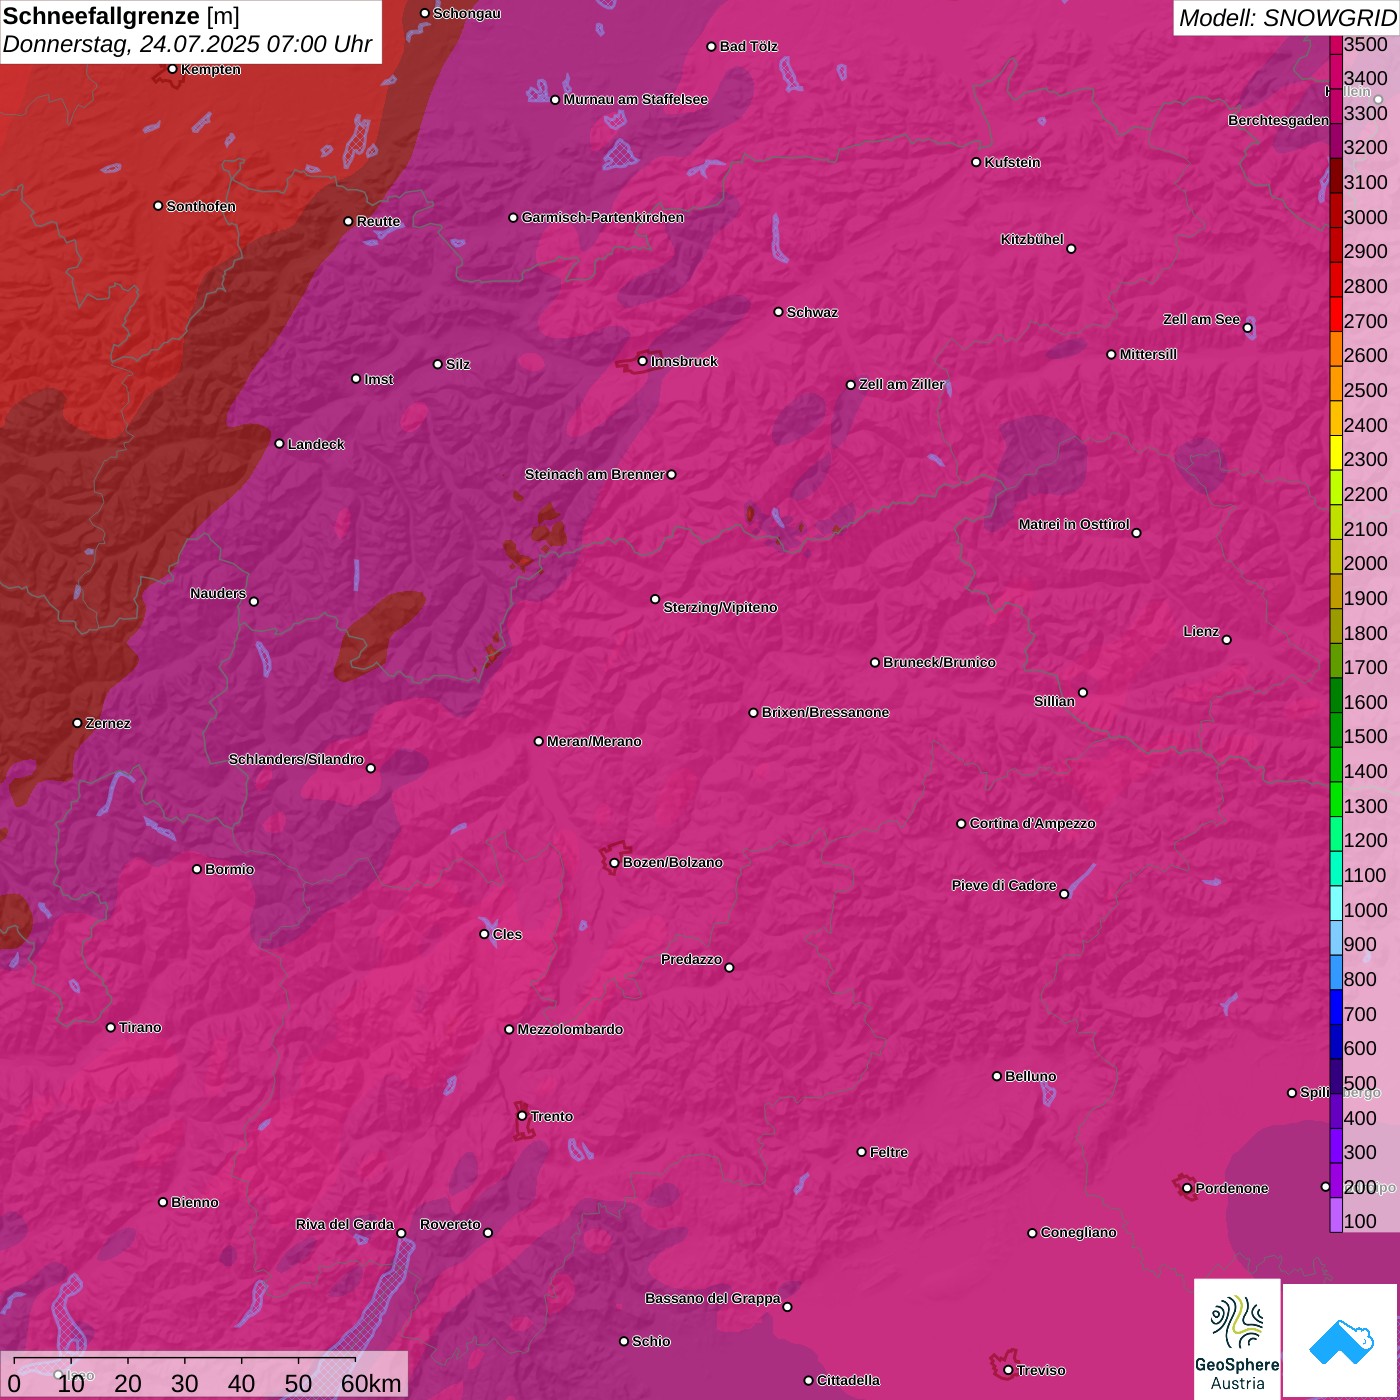This screenshot has height=1400, width=1400.
Task: Select the Lienz location marker
Action: (1226, 639)
